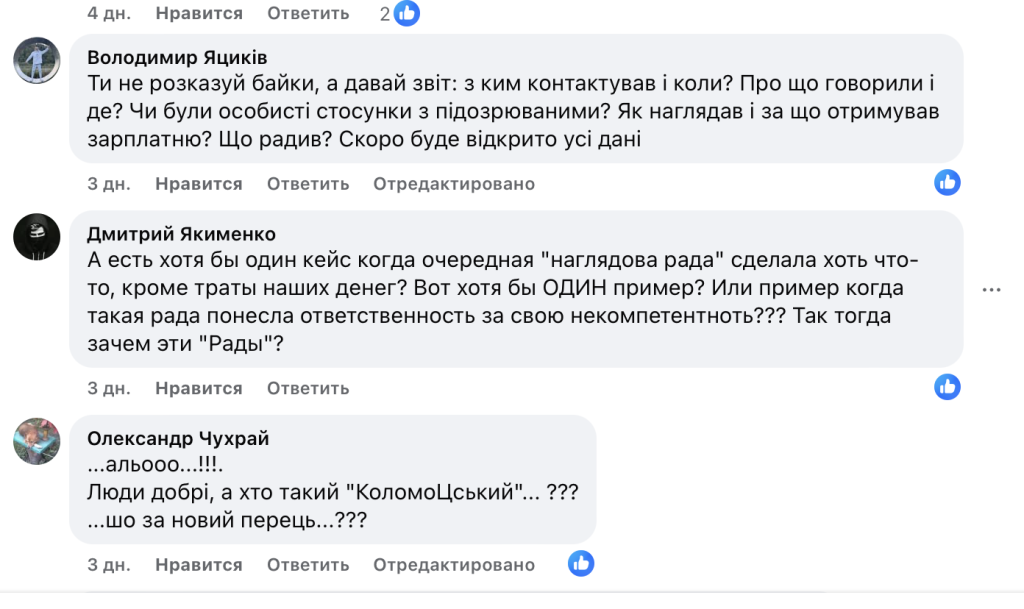The width and height of the screenshot is (1024, 609).
Task: Open Дмитрий Якименко's profile avatar
Action: click(x=36, y=237)
